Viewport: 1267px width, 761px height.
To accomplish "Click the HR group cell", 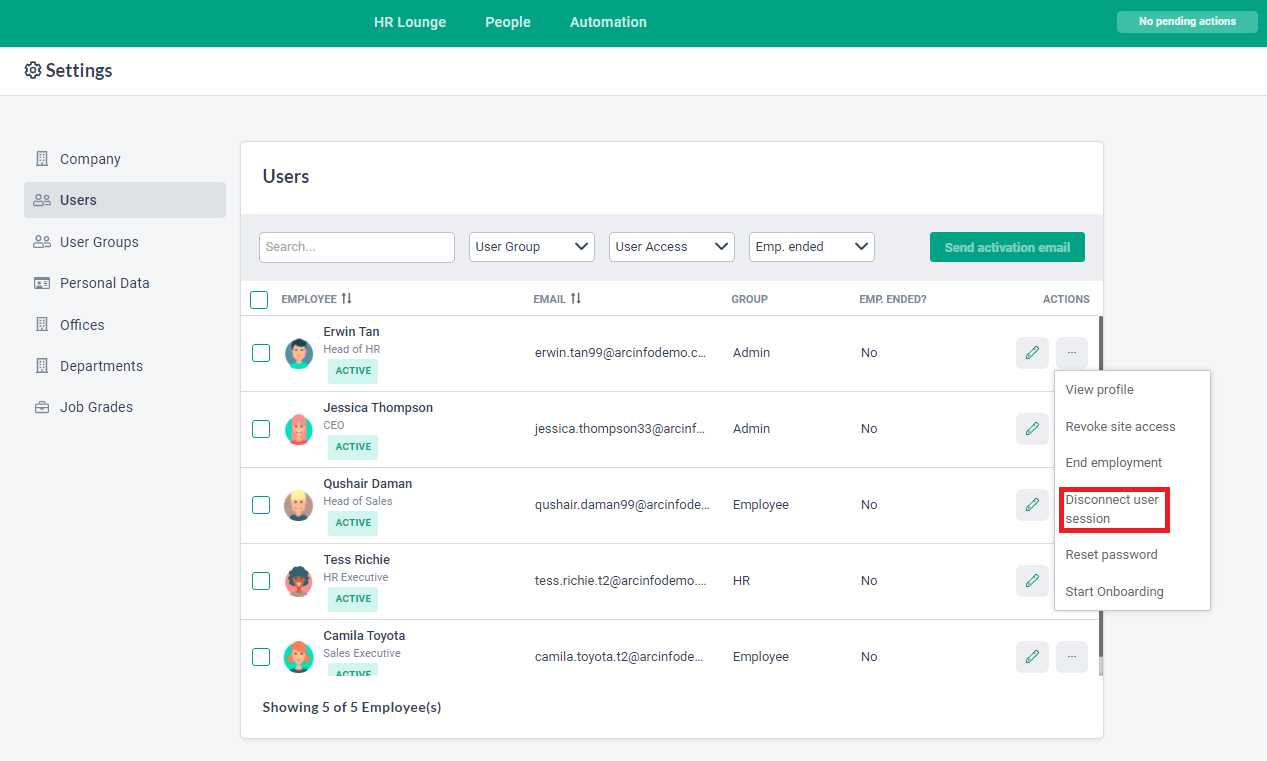I will pyautogui.click(x=741, y=581).
